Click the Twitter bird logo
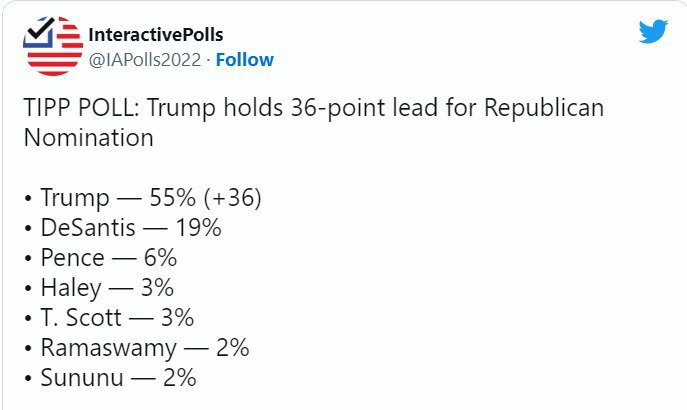 (x=652, y=31)
